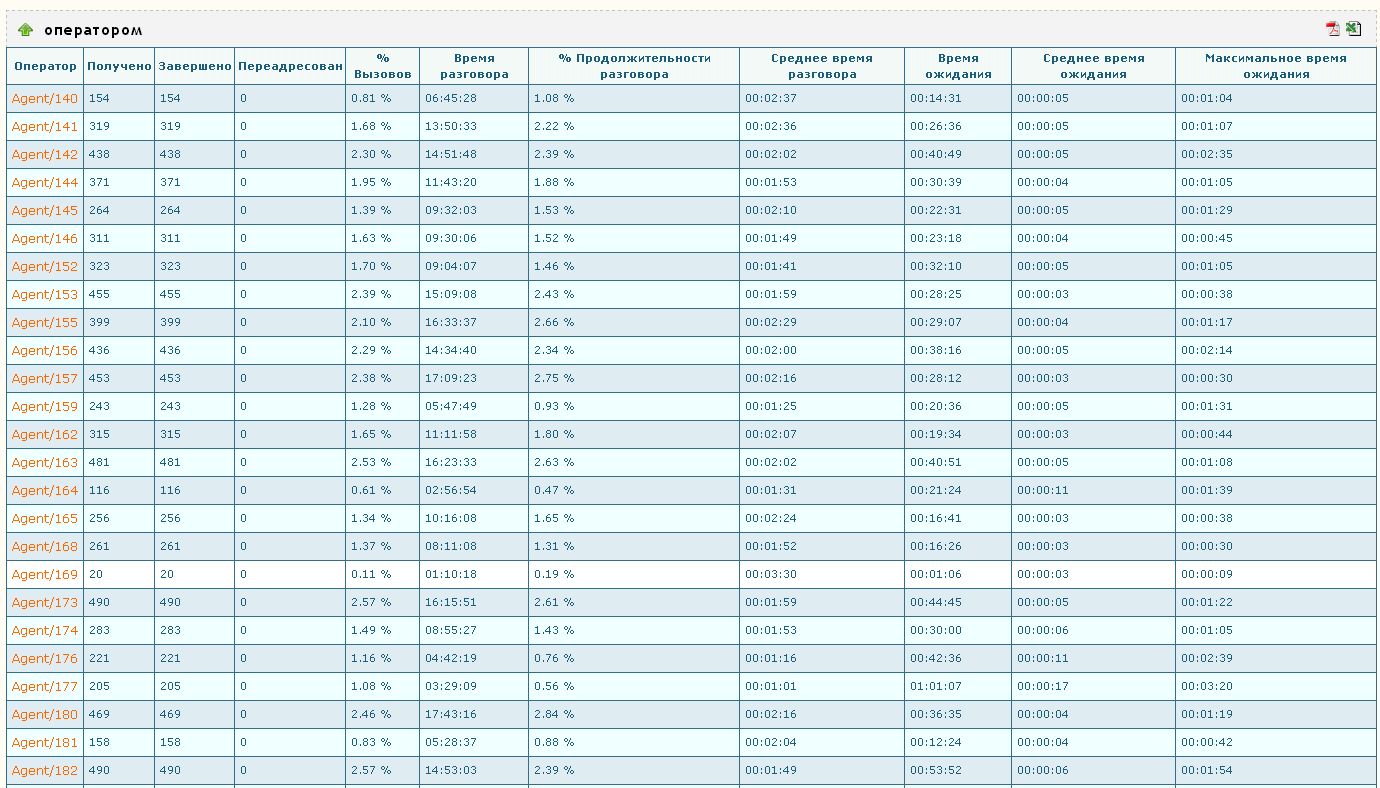Open Agent/140 details
Screen dimensions: 1380x788
(x=44, y=98)
